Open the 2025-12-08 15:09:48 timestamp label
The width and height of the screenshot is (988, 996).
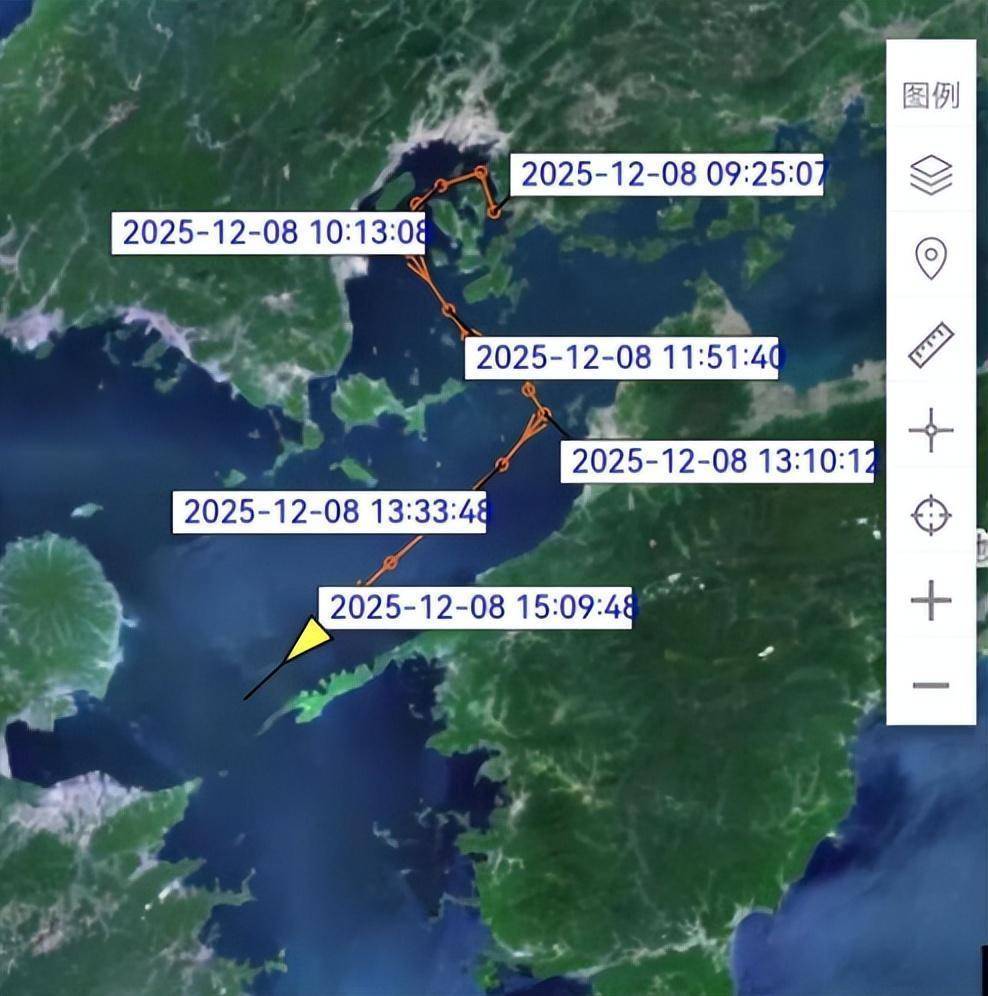click(x=476, y=607)
